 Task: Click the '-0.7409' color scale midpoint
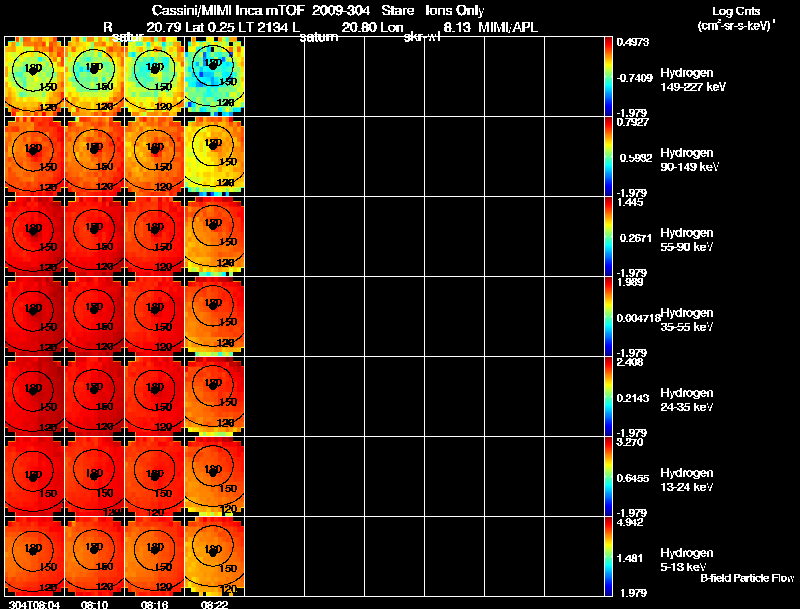pos(634,78)
